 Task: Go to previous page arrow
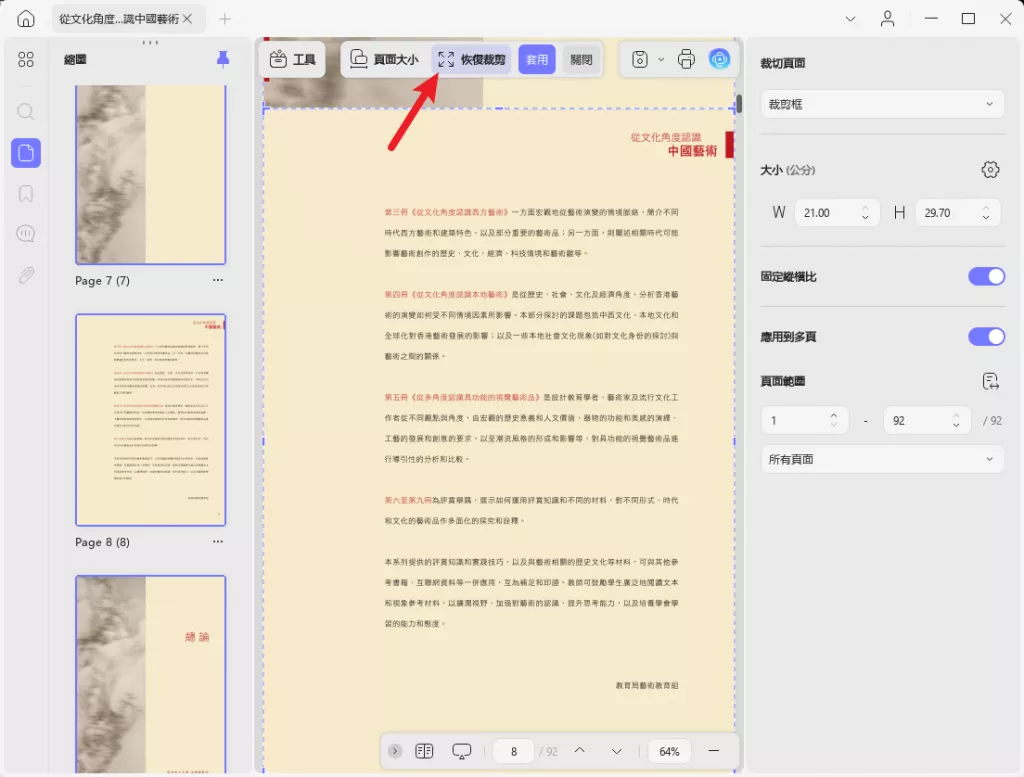pyautogui.click(x=579, y=751)
